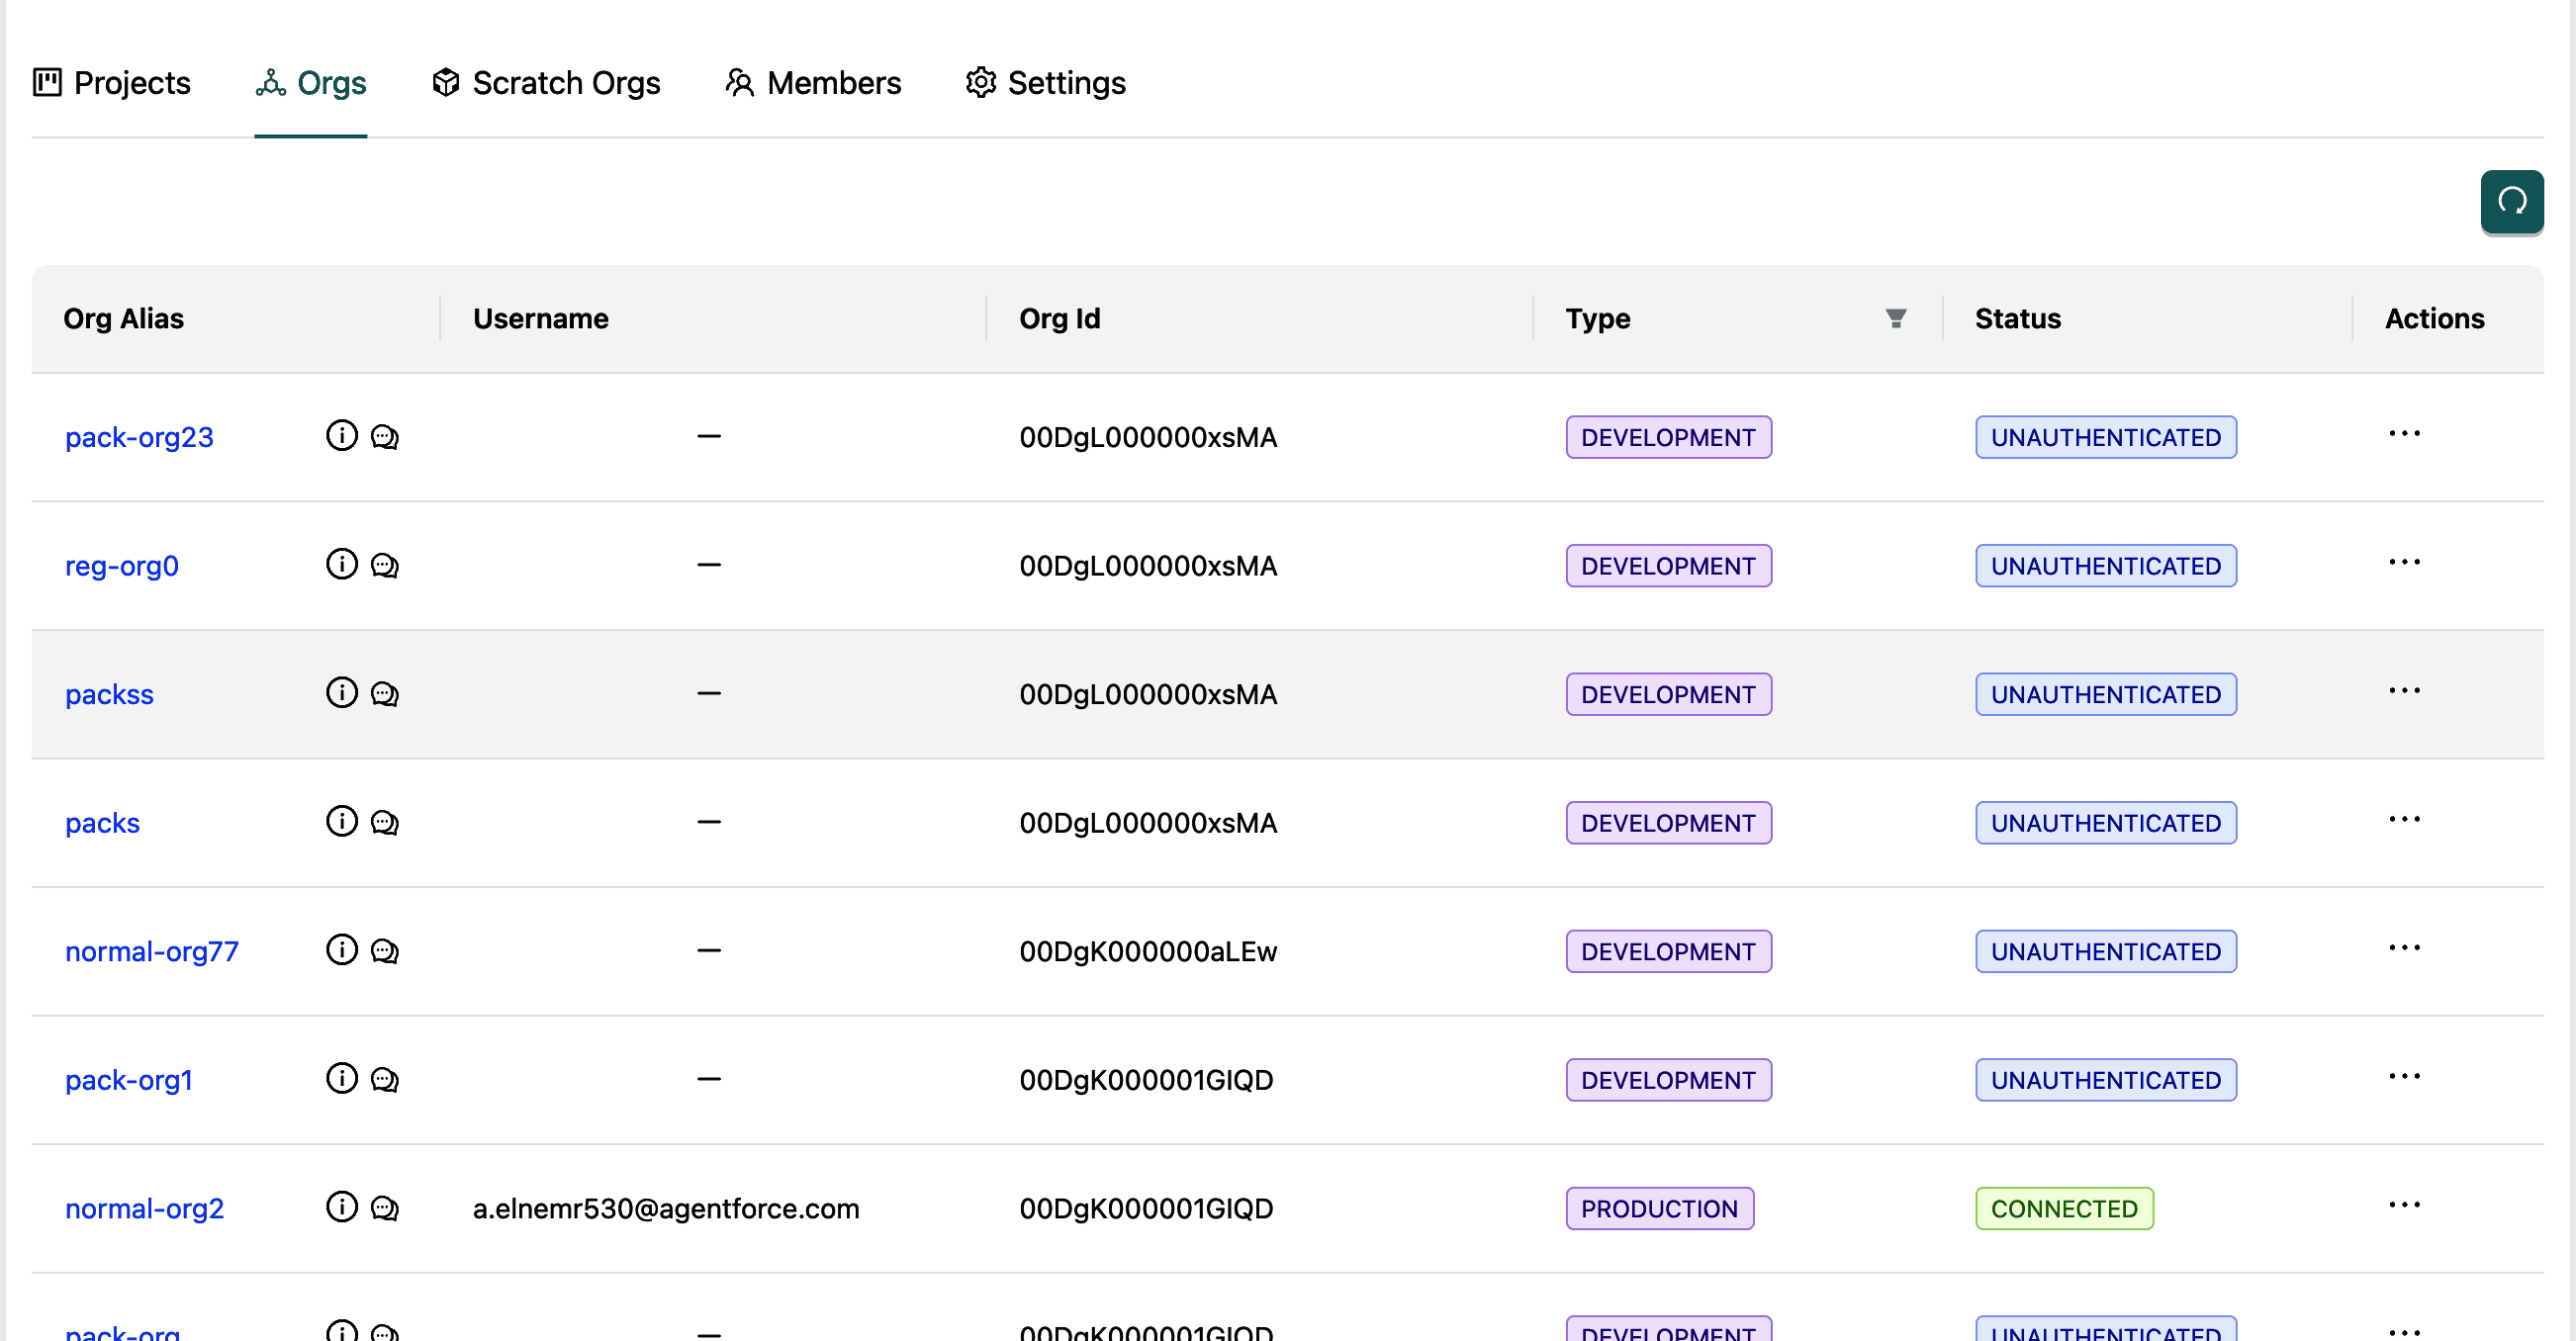Click the refresh orgs button

coord(2511,202)
